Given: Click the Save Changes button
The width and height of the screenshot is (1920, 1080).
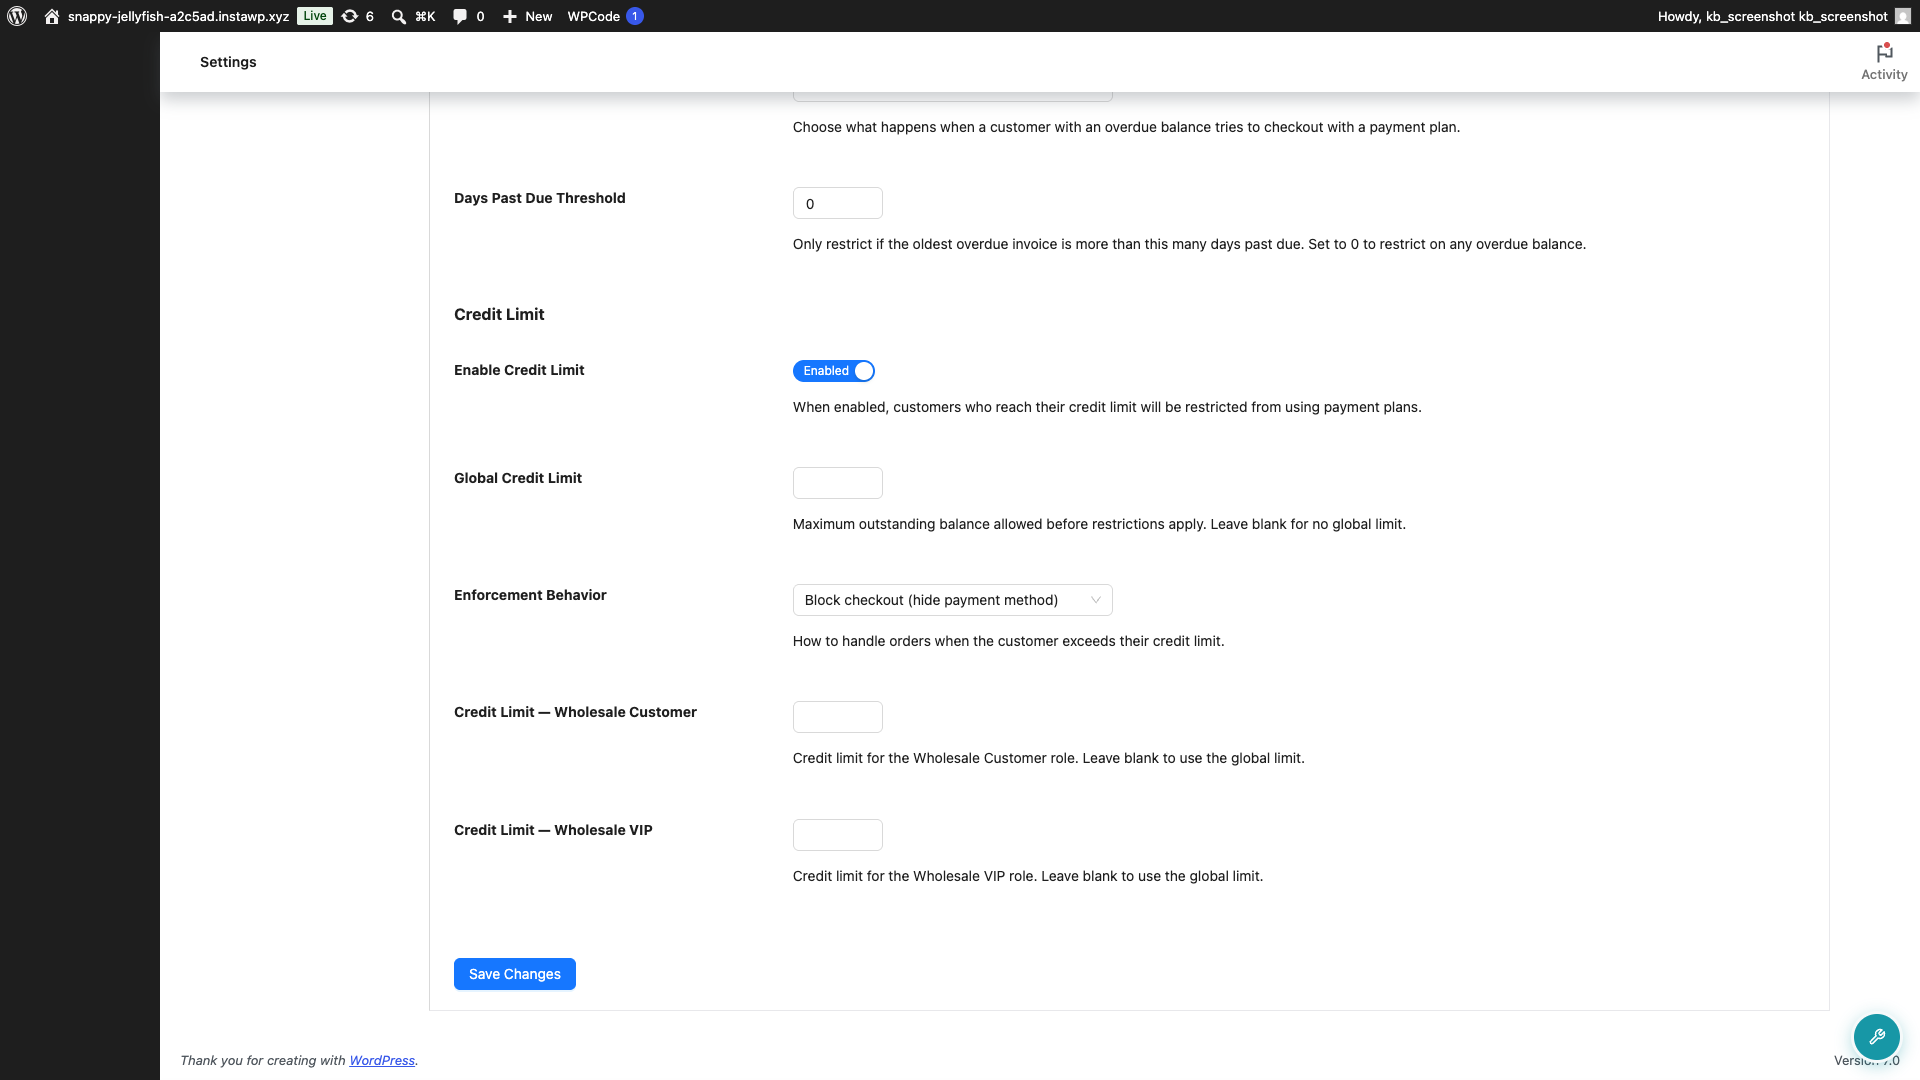Looking at the screenshot, I should tap(514, 974).
